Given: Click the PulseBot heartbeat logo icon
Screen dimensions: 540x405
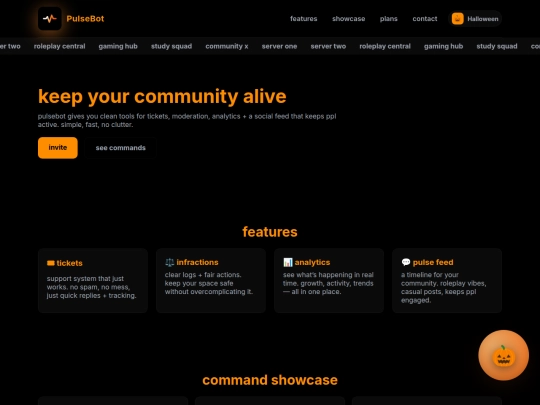Looking at the screenshot, I should coord(50,19).
